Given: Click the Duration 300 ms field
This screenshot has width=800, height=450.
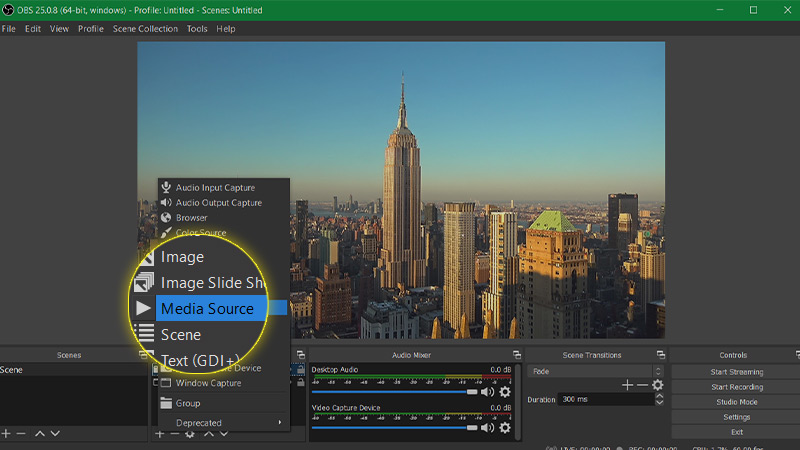Looking at the screenshot, I should [x=606, y=399].
